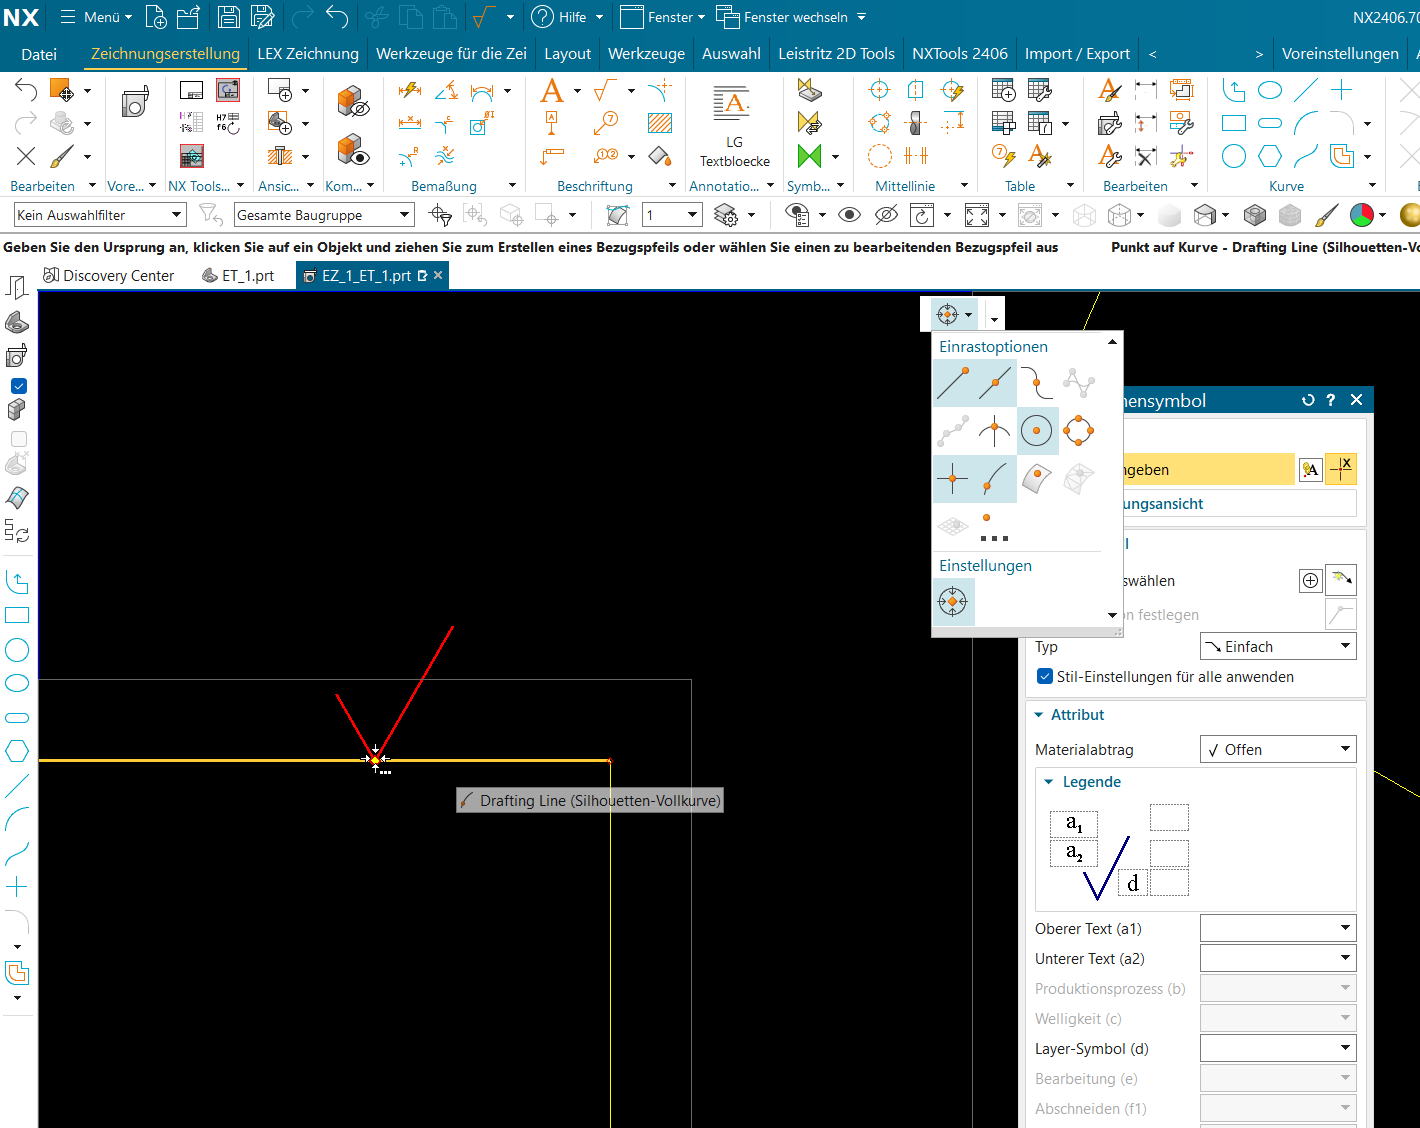Open the Menü button
1420x1128 pixels.
(97, 17)
